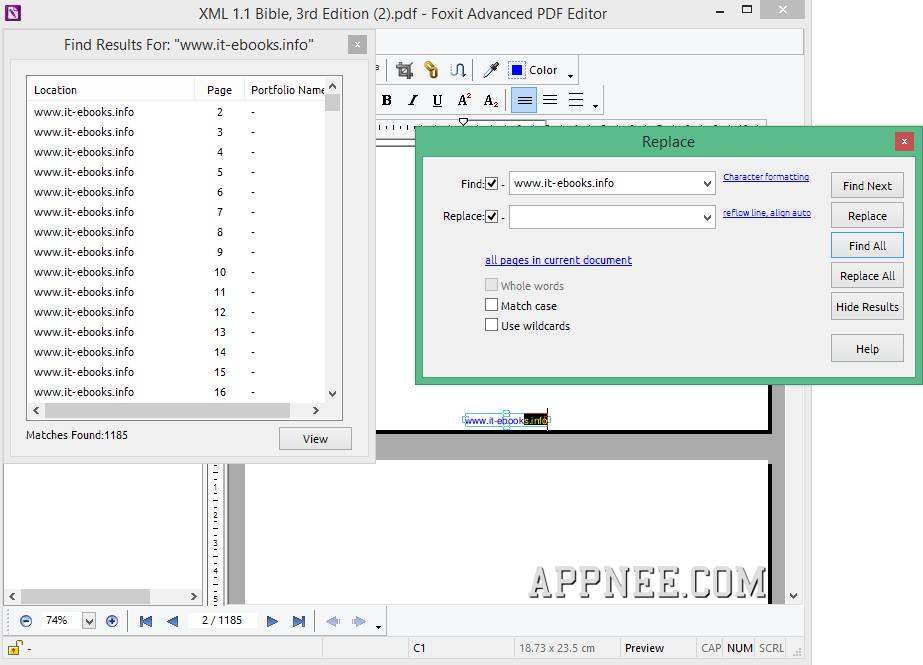Open the Find text dropdown

point(707,184)
